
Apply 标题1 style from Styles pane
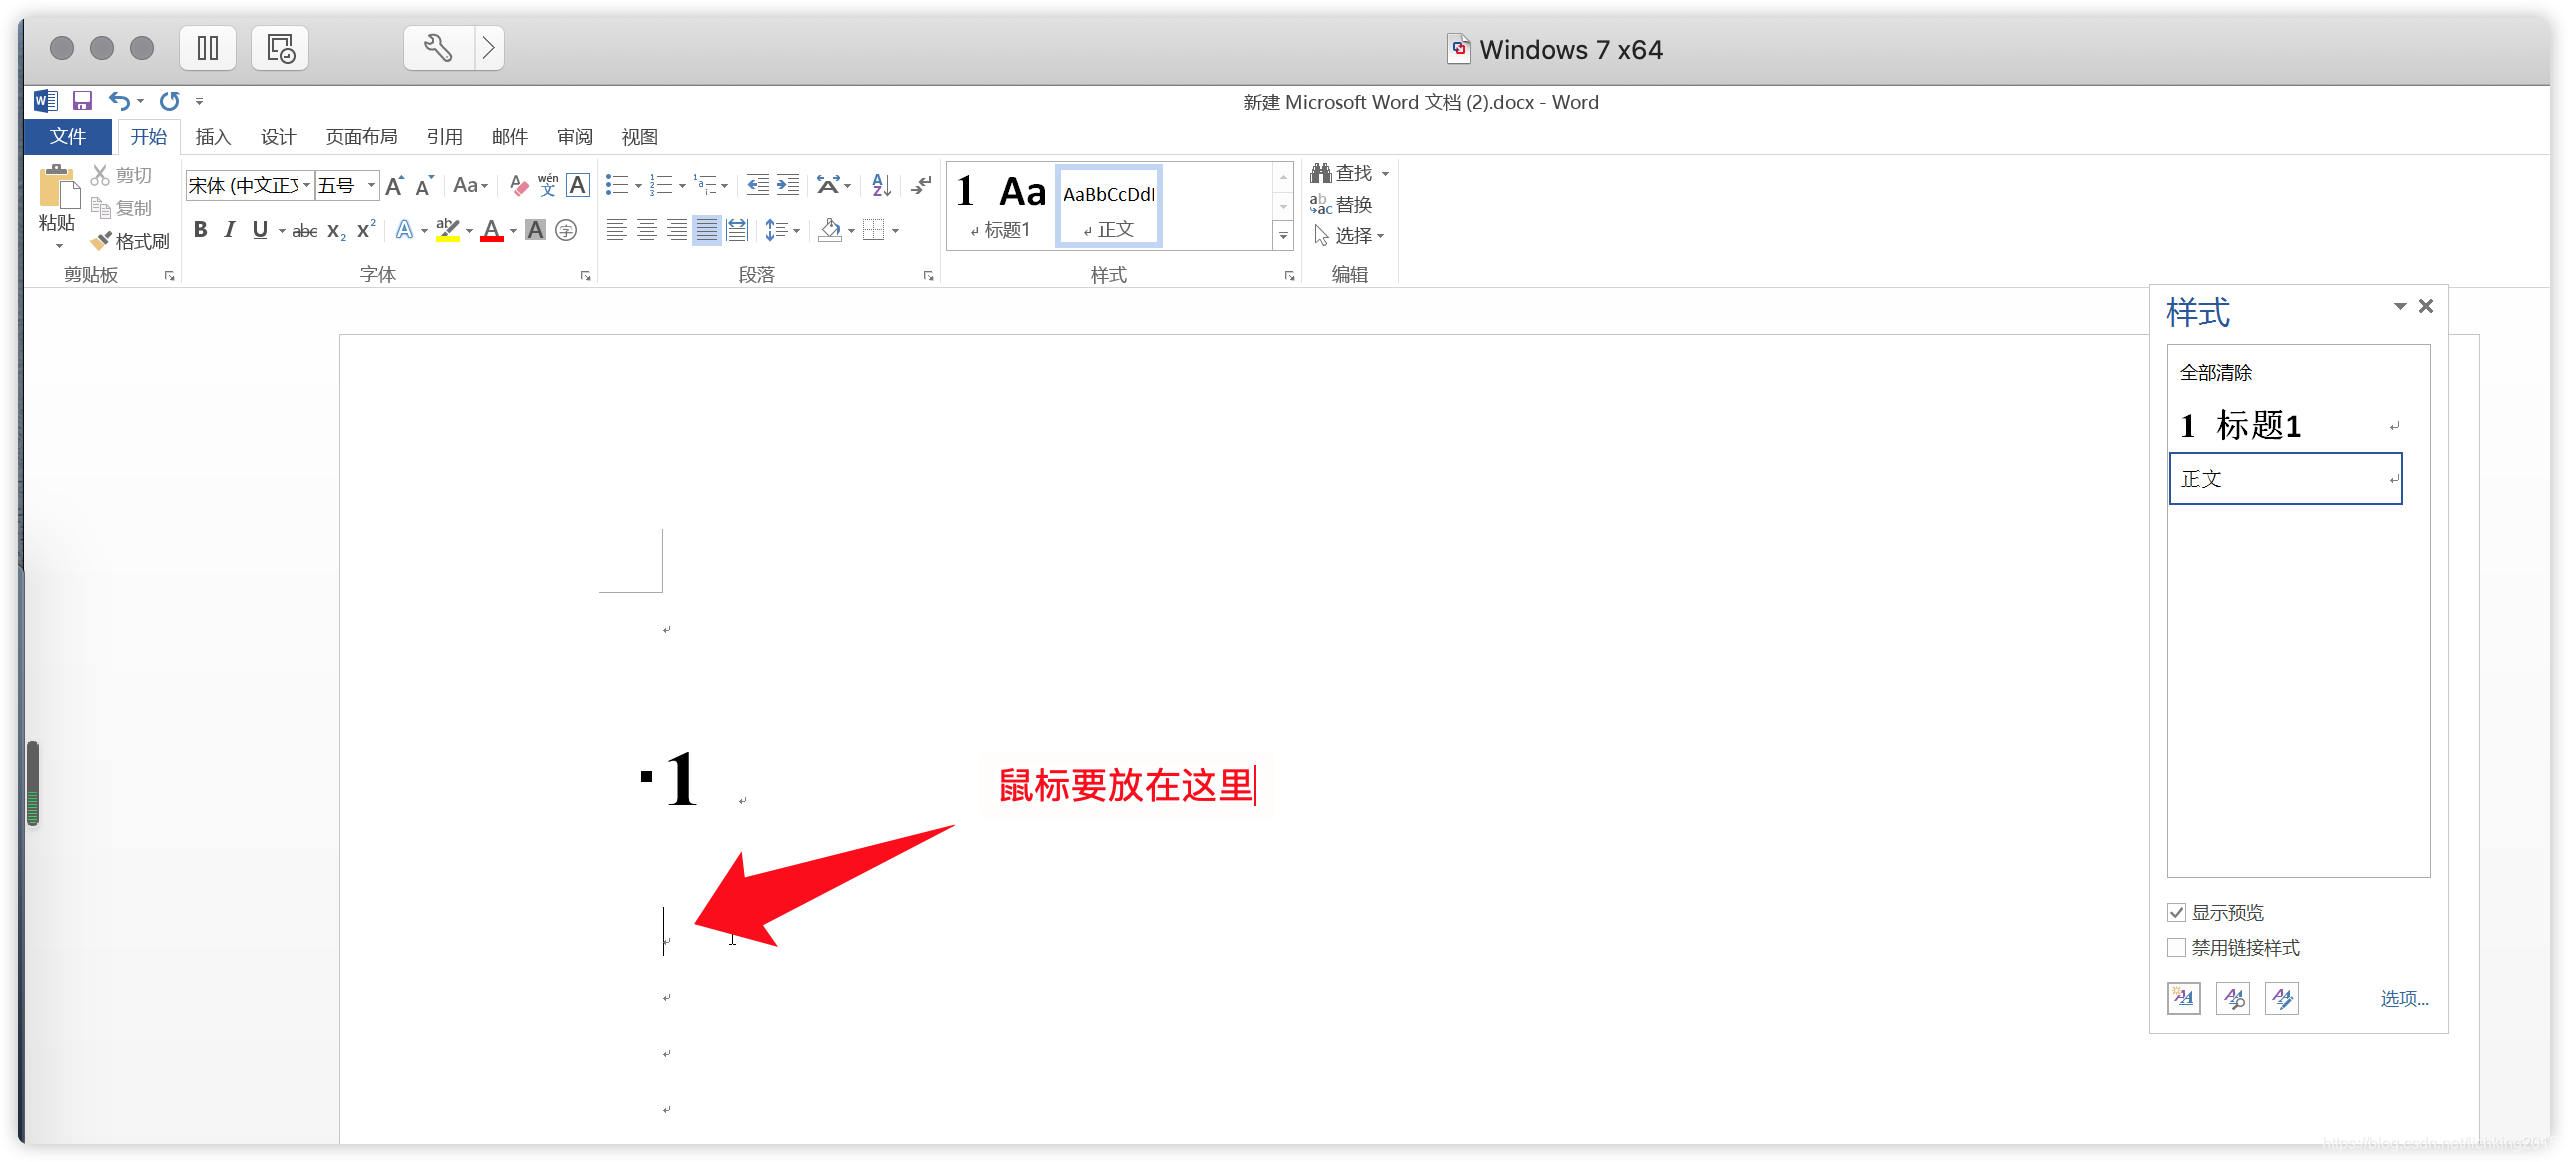[x=2286, y=425]
